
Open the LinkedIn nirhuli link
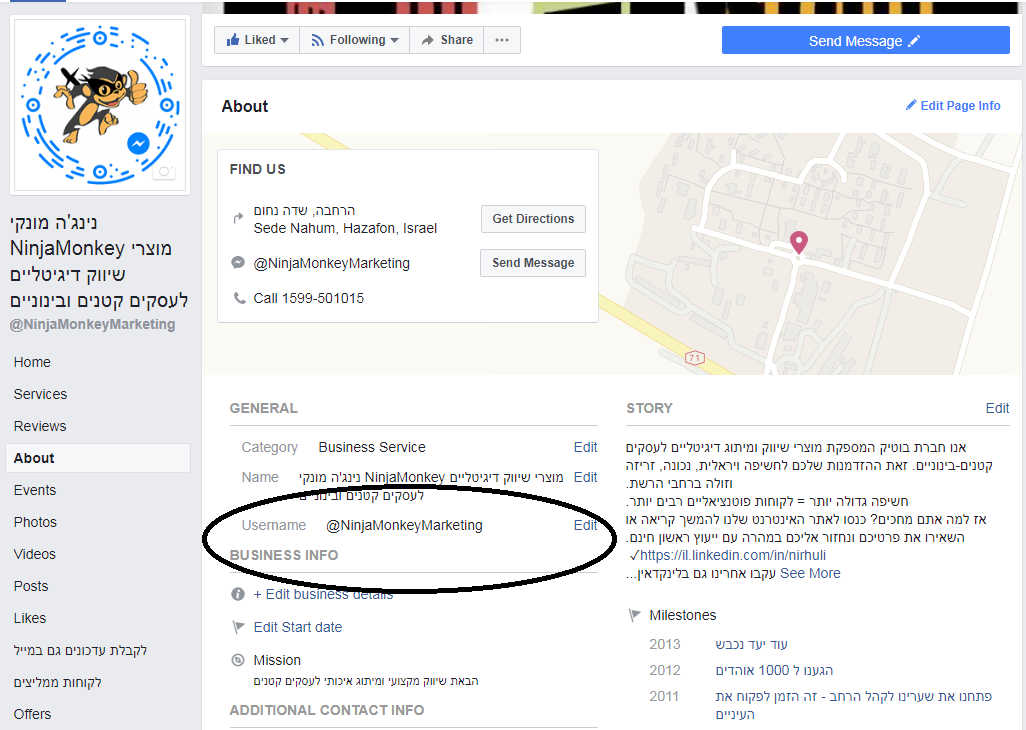[732, 555]
